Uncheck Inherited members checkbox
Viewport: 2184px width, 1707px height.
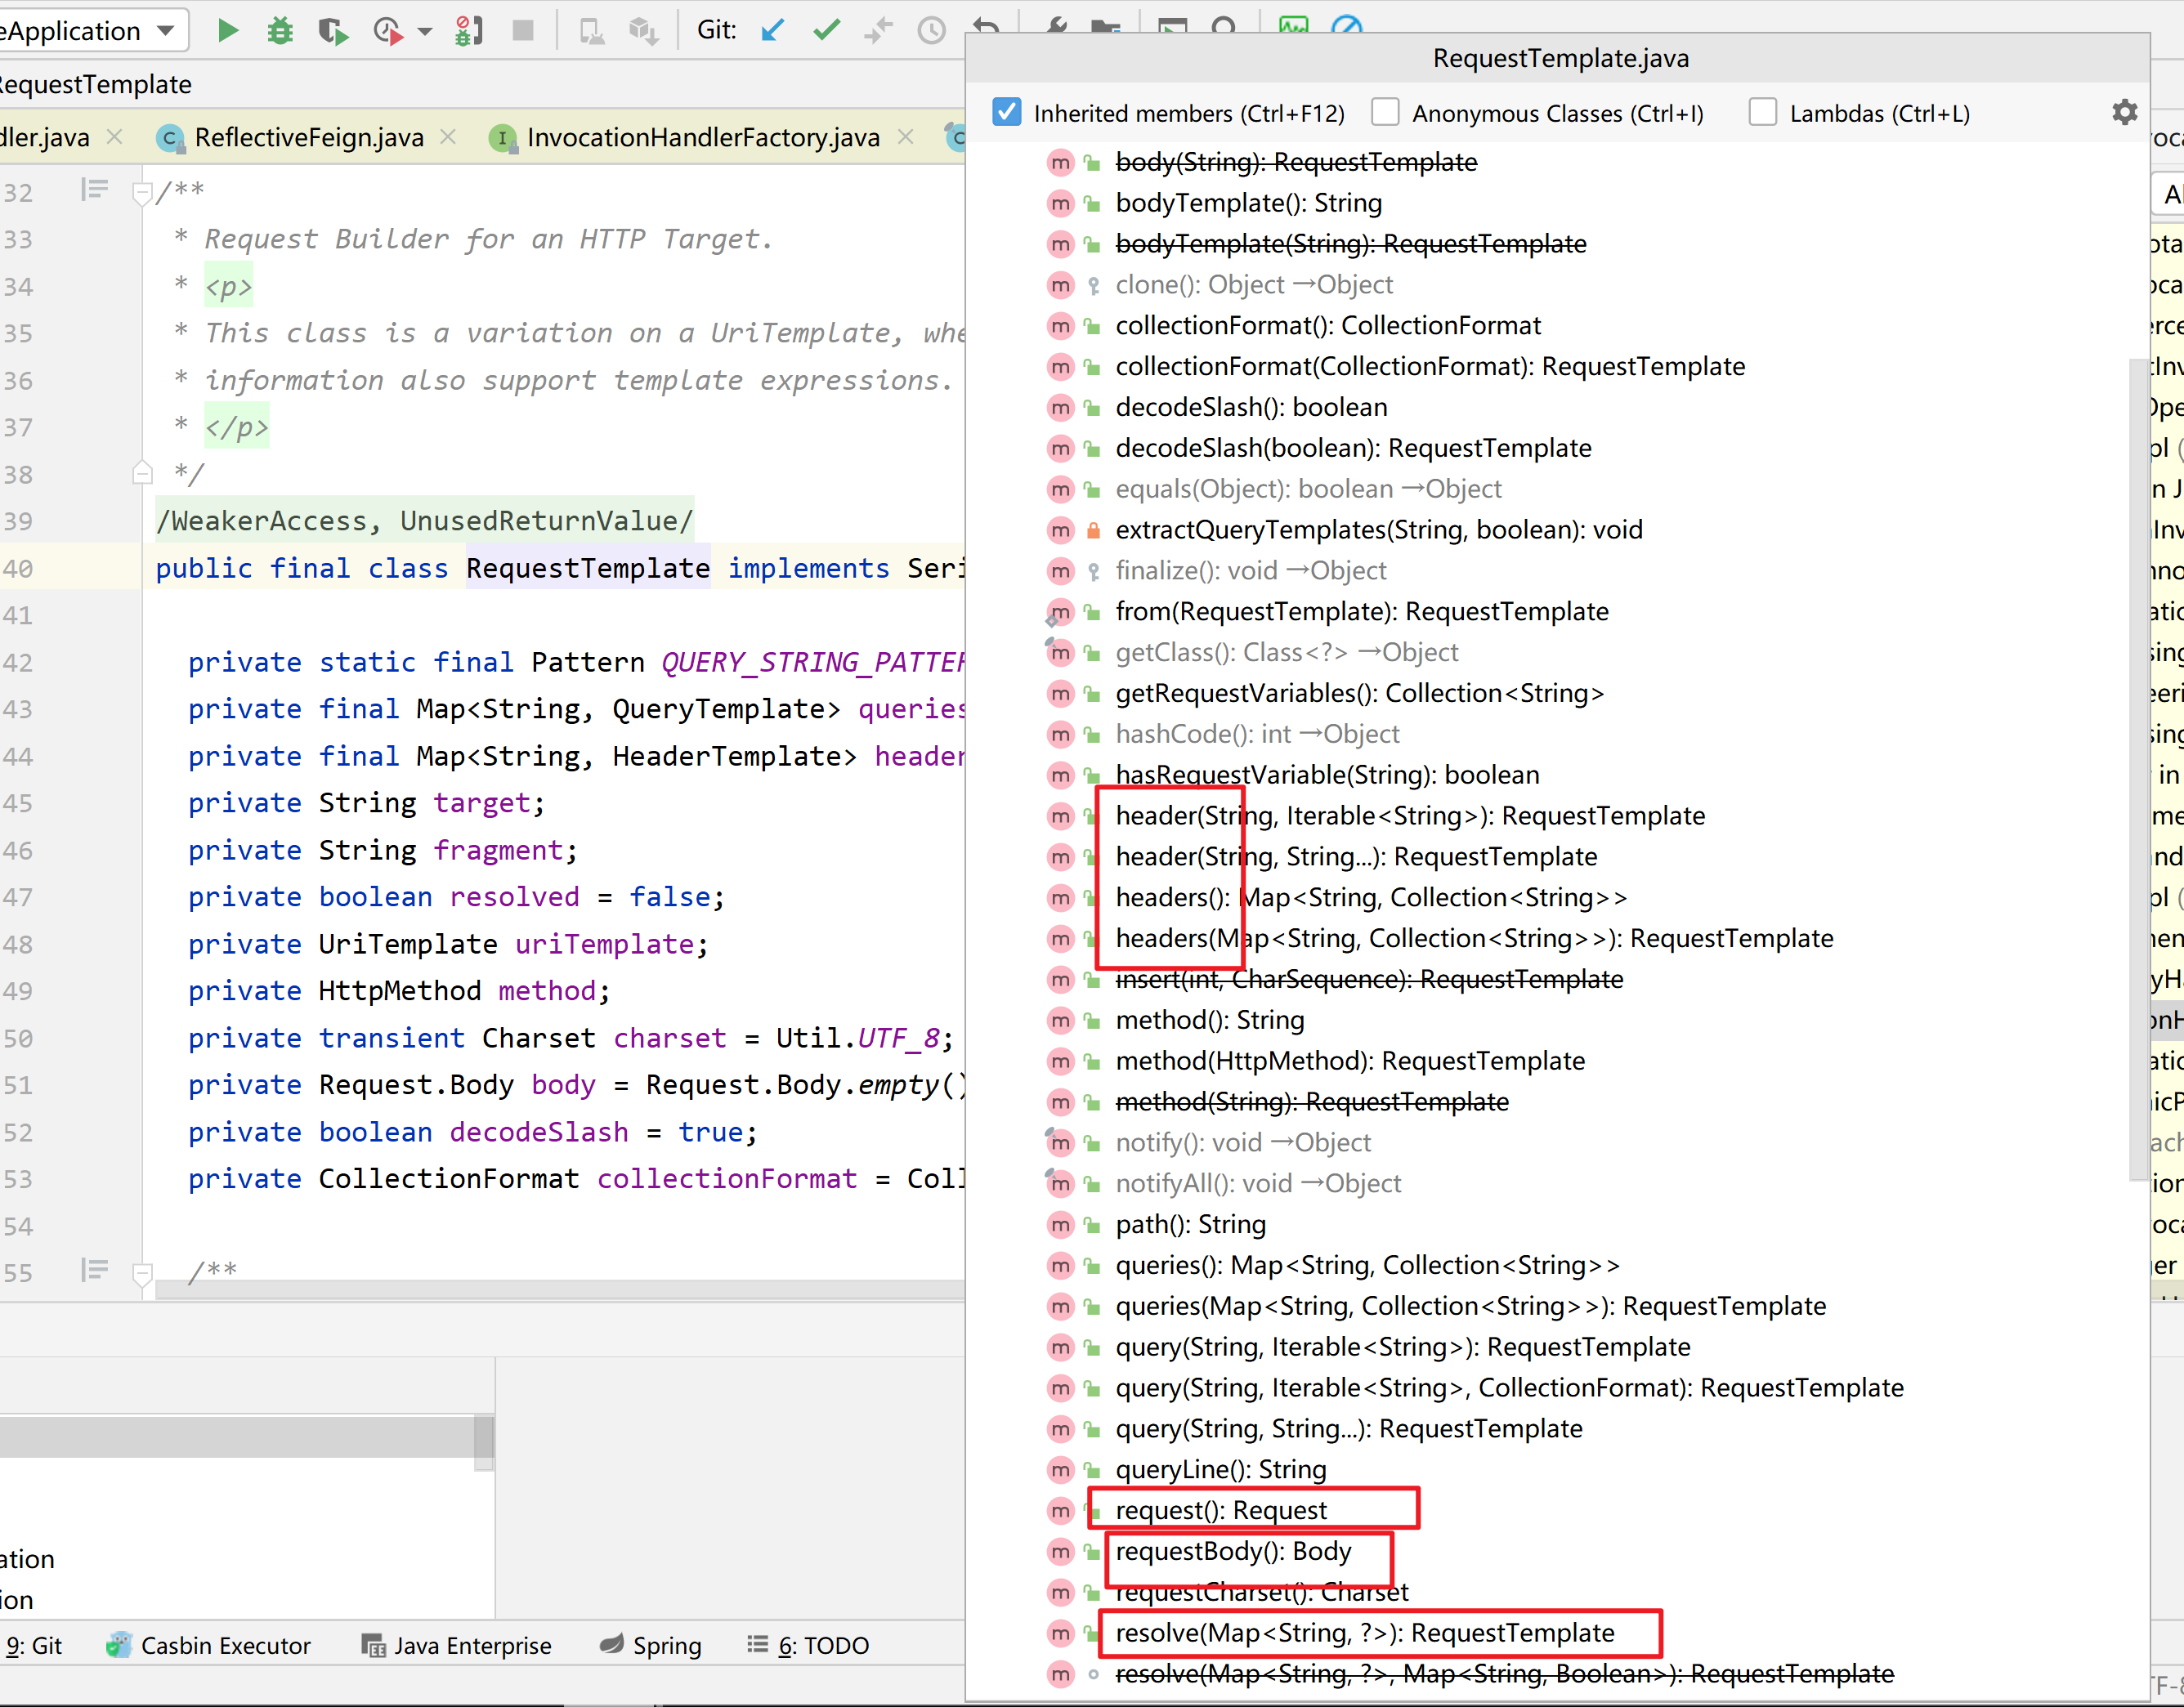(1006, 112)
